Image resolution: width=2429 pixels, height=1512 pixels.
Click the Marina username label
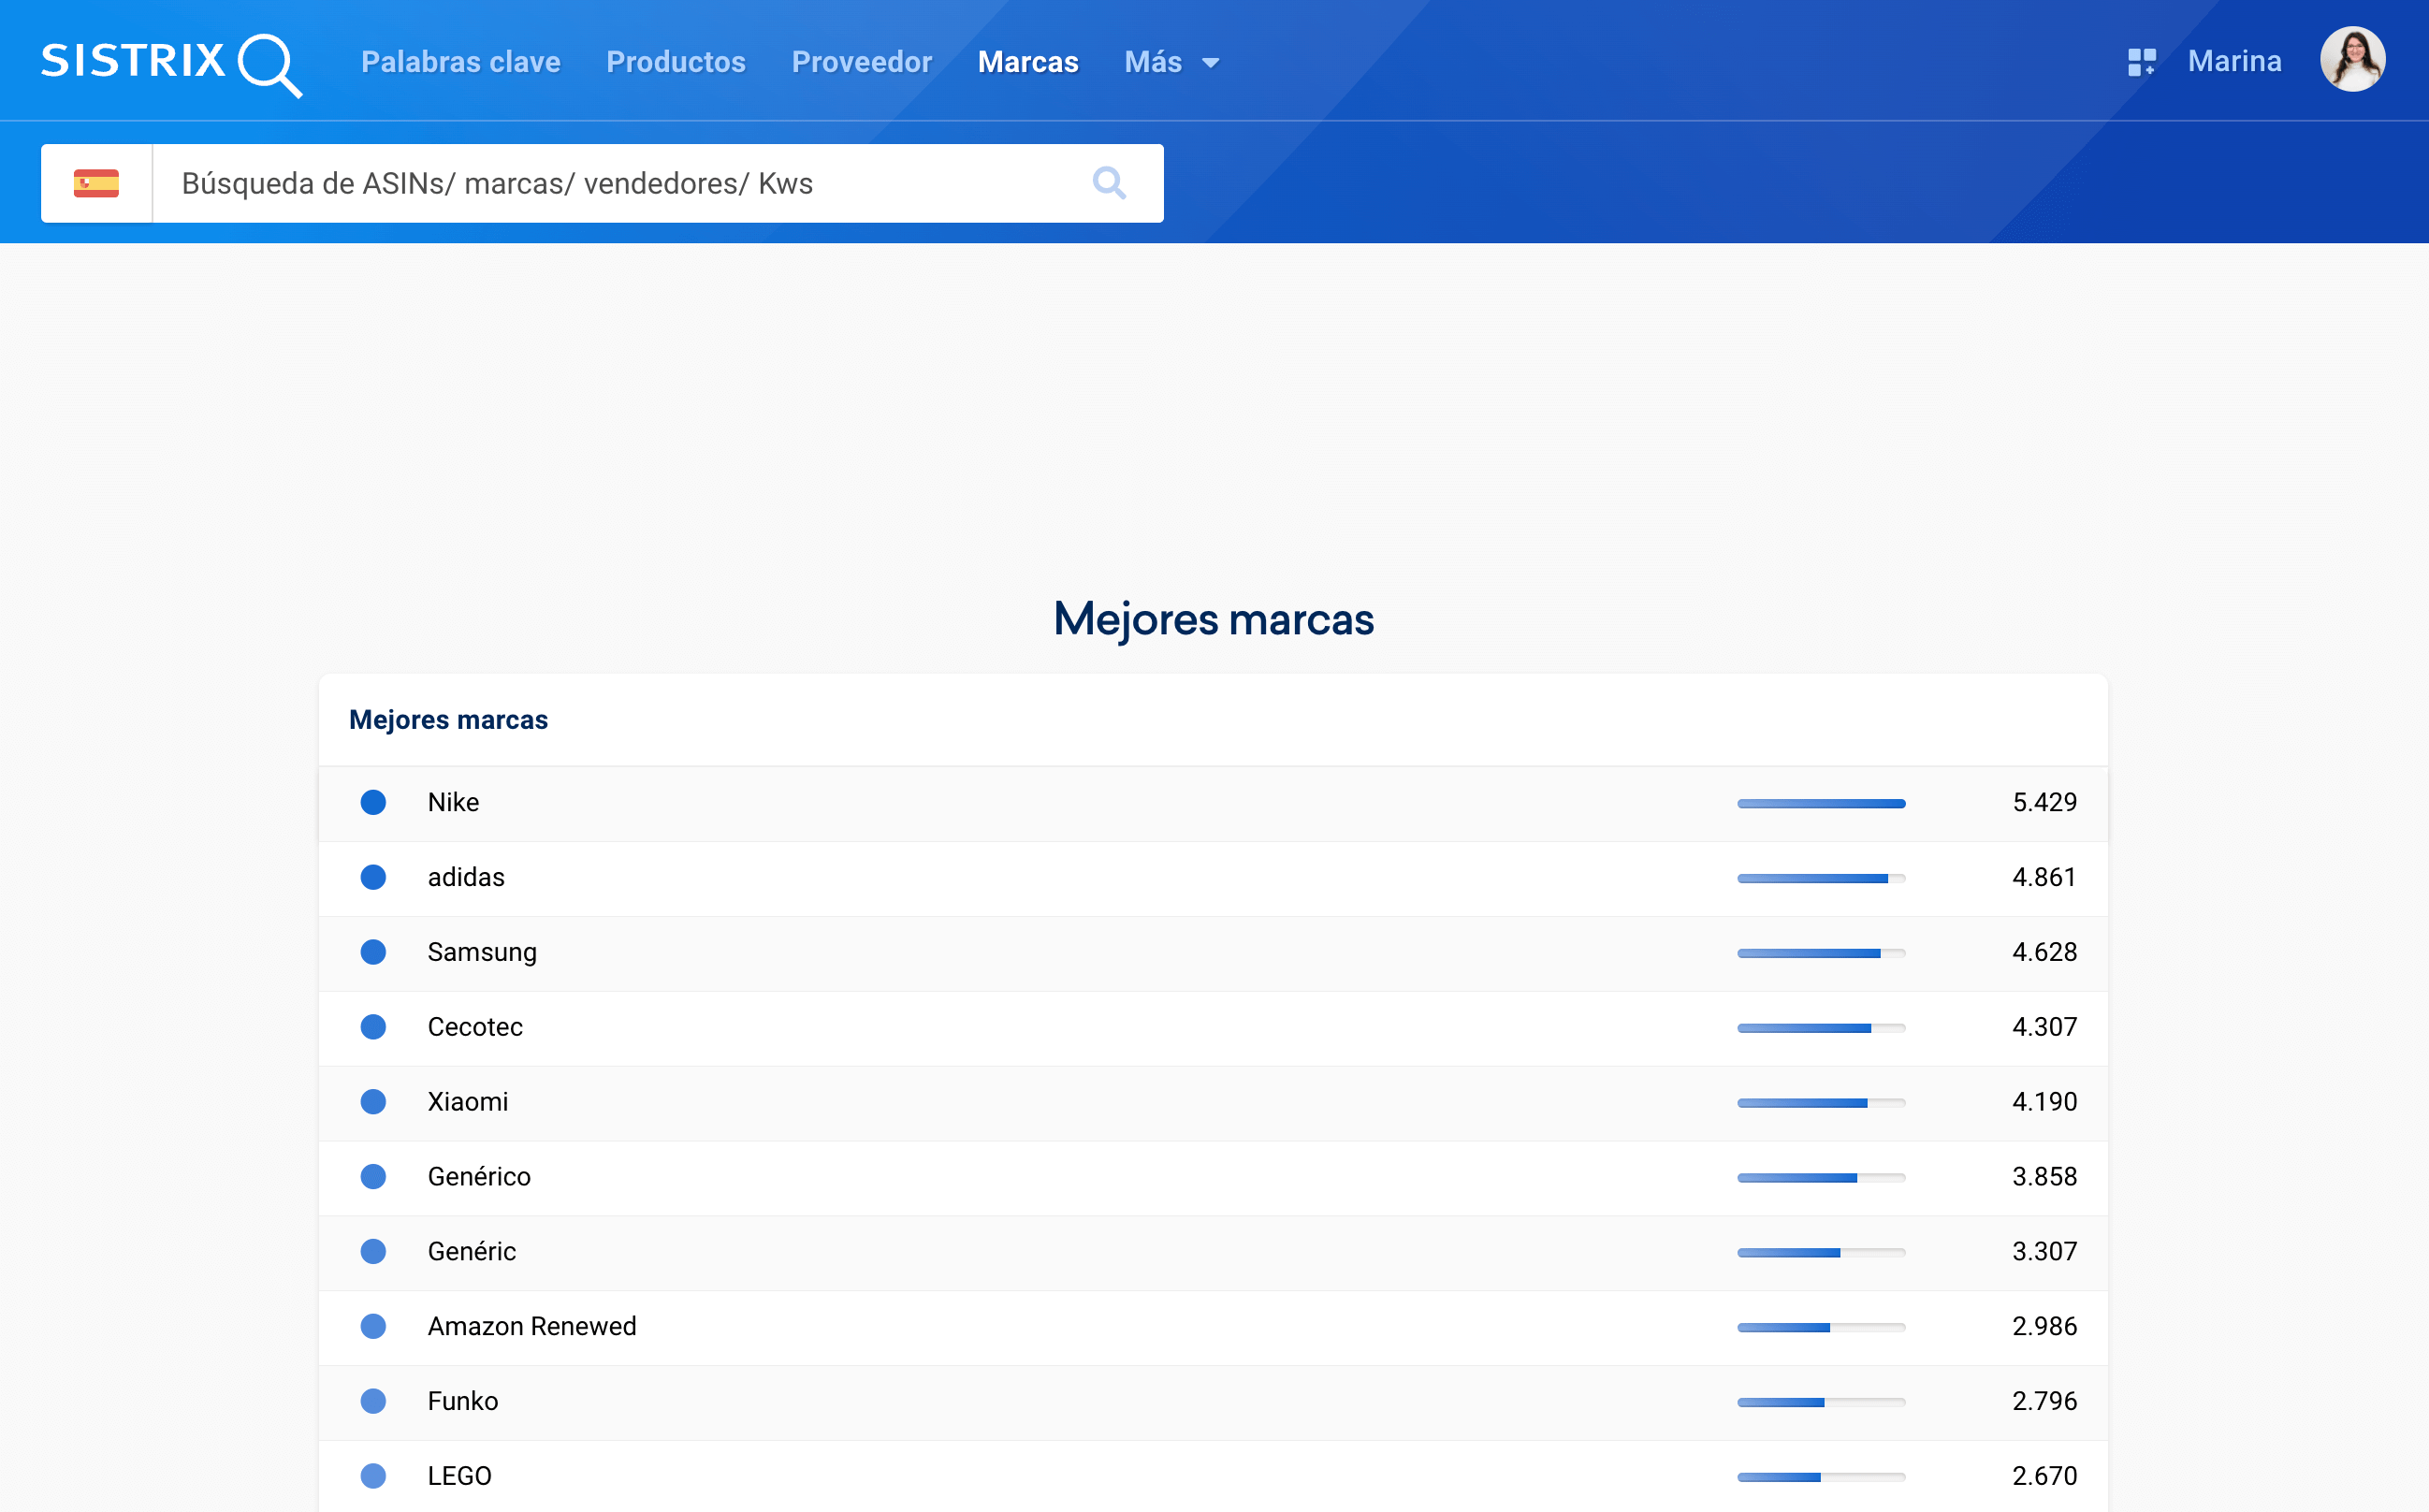coord(2234,62)
